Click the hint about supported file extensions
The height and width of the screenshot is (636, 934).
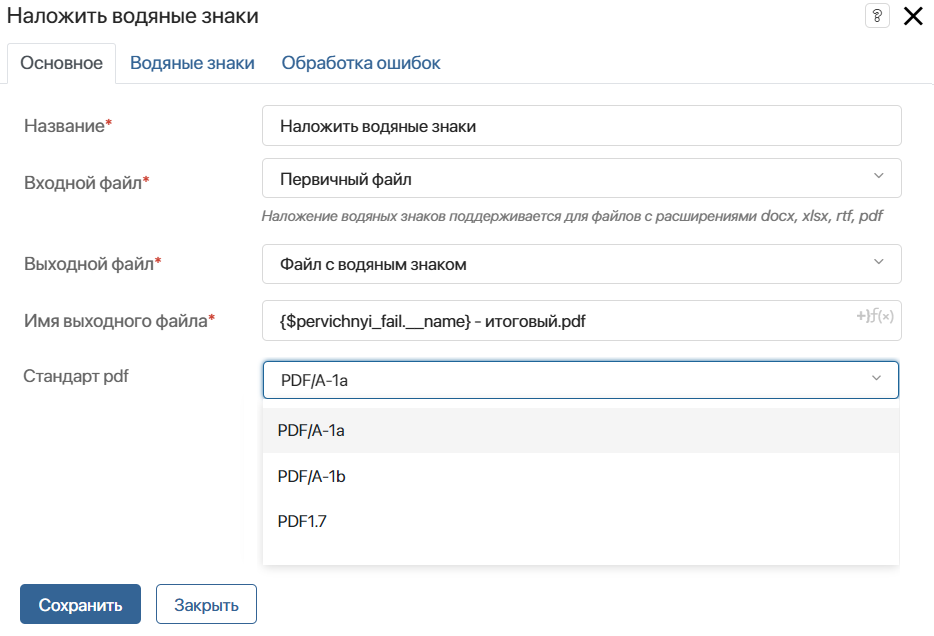572,216
